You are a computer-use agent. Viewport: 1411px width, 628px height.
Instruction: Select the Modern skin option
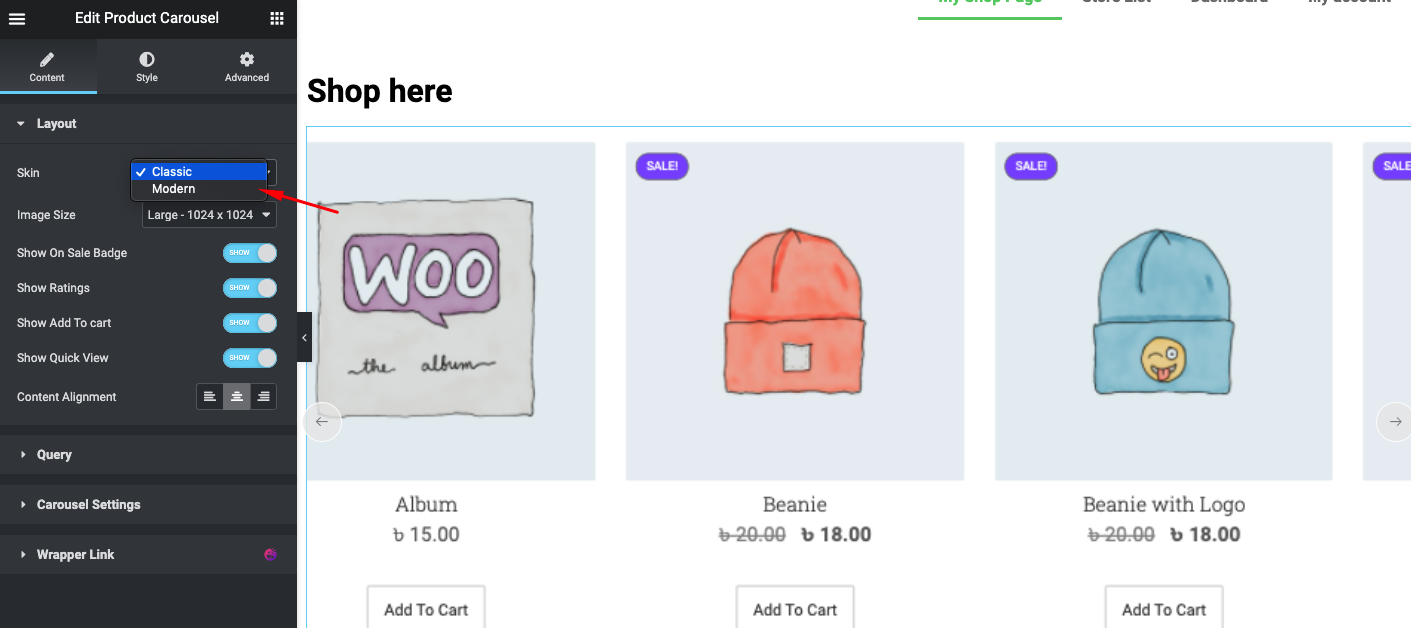pyautogui.click(x=174, y=189)
